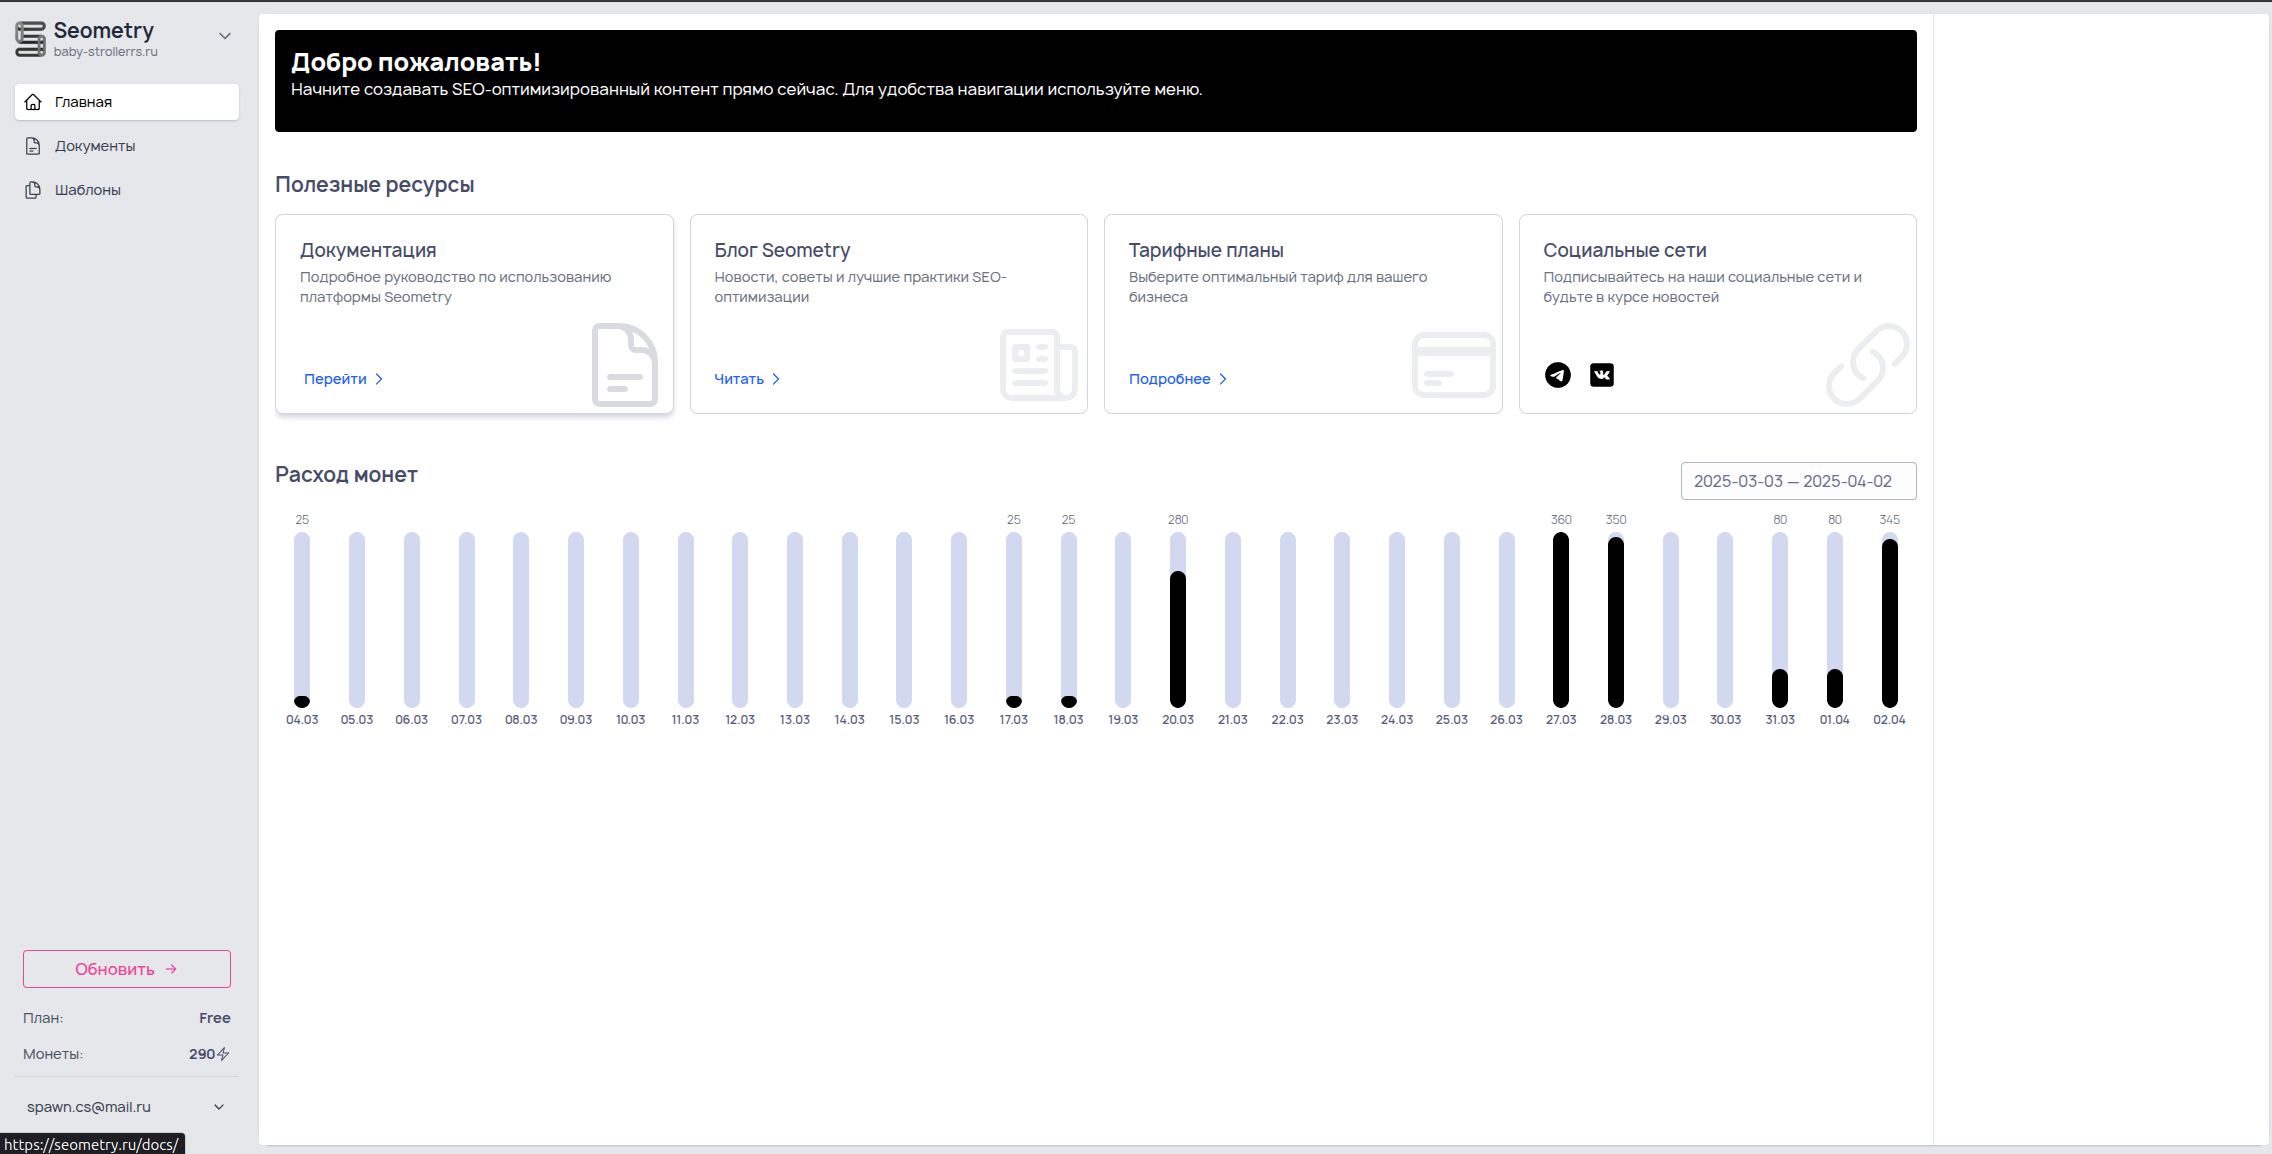
Task: Click the chain link icon in Социальные сети
Action: tap(1867, 365)
